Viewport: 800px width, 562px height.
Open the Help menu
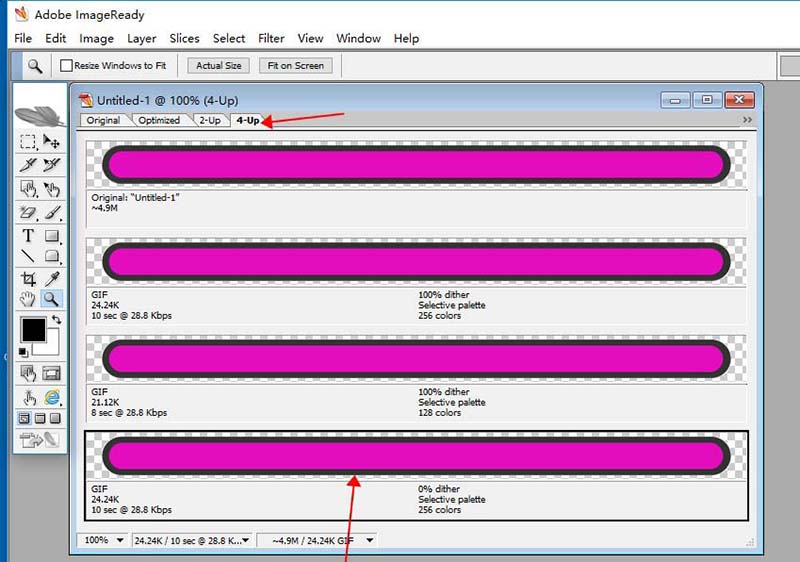coord(406,38)
